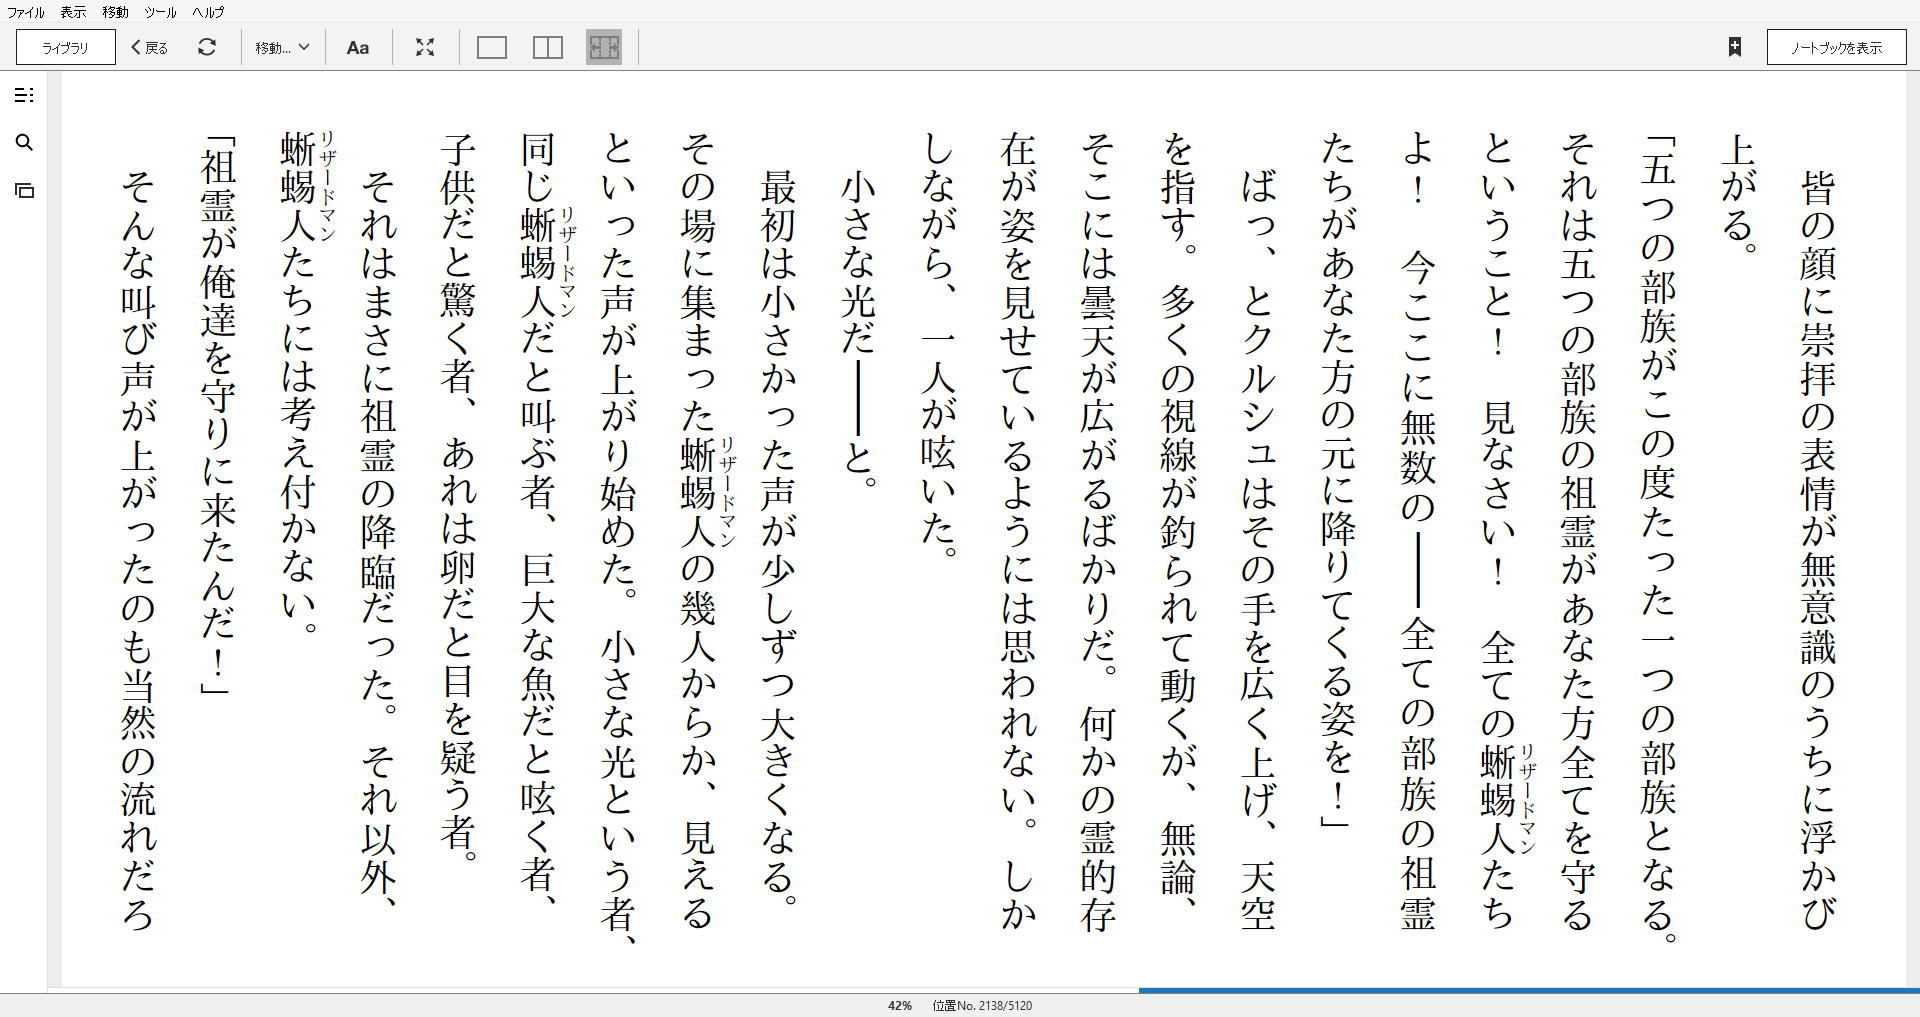Open the table of contents sidebar
The width and height of the screenshot is (1920, 1017).
click(25, 95)
